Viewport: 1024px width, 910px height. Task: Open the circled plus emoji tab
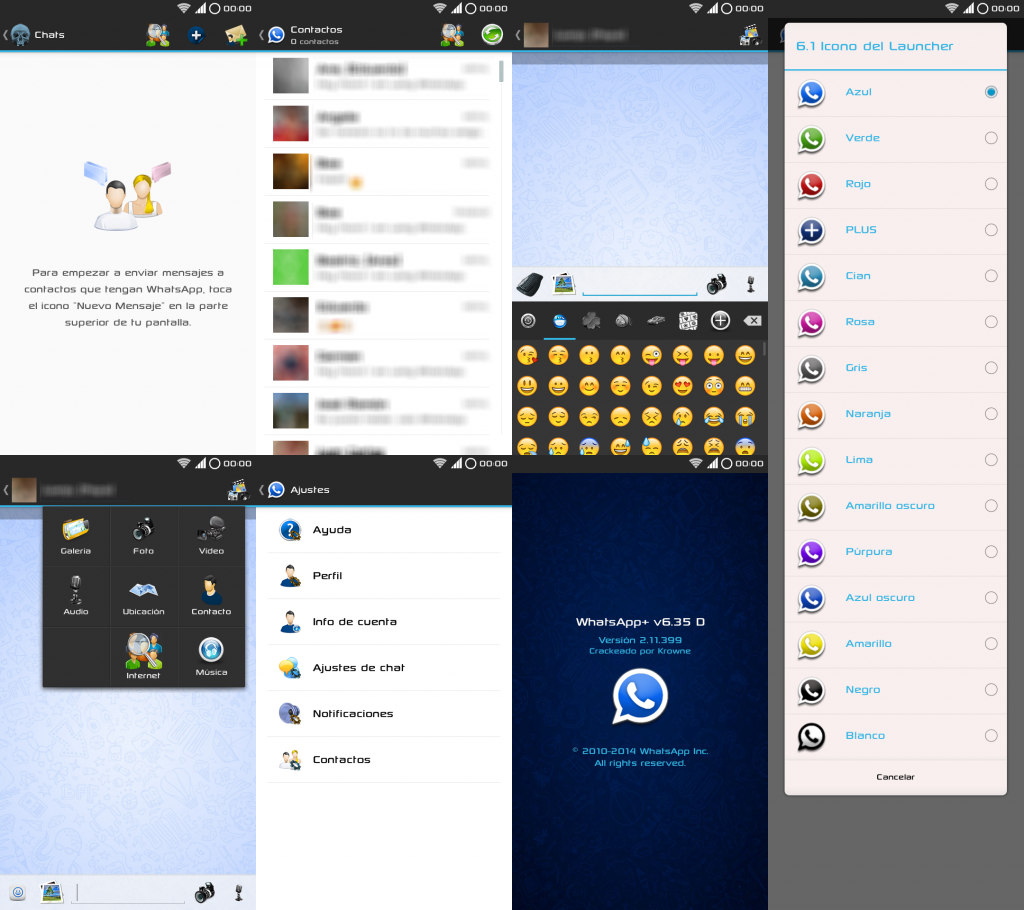click(x=720, y=321)
